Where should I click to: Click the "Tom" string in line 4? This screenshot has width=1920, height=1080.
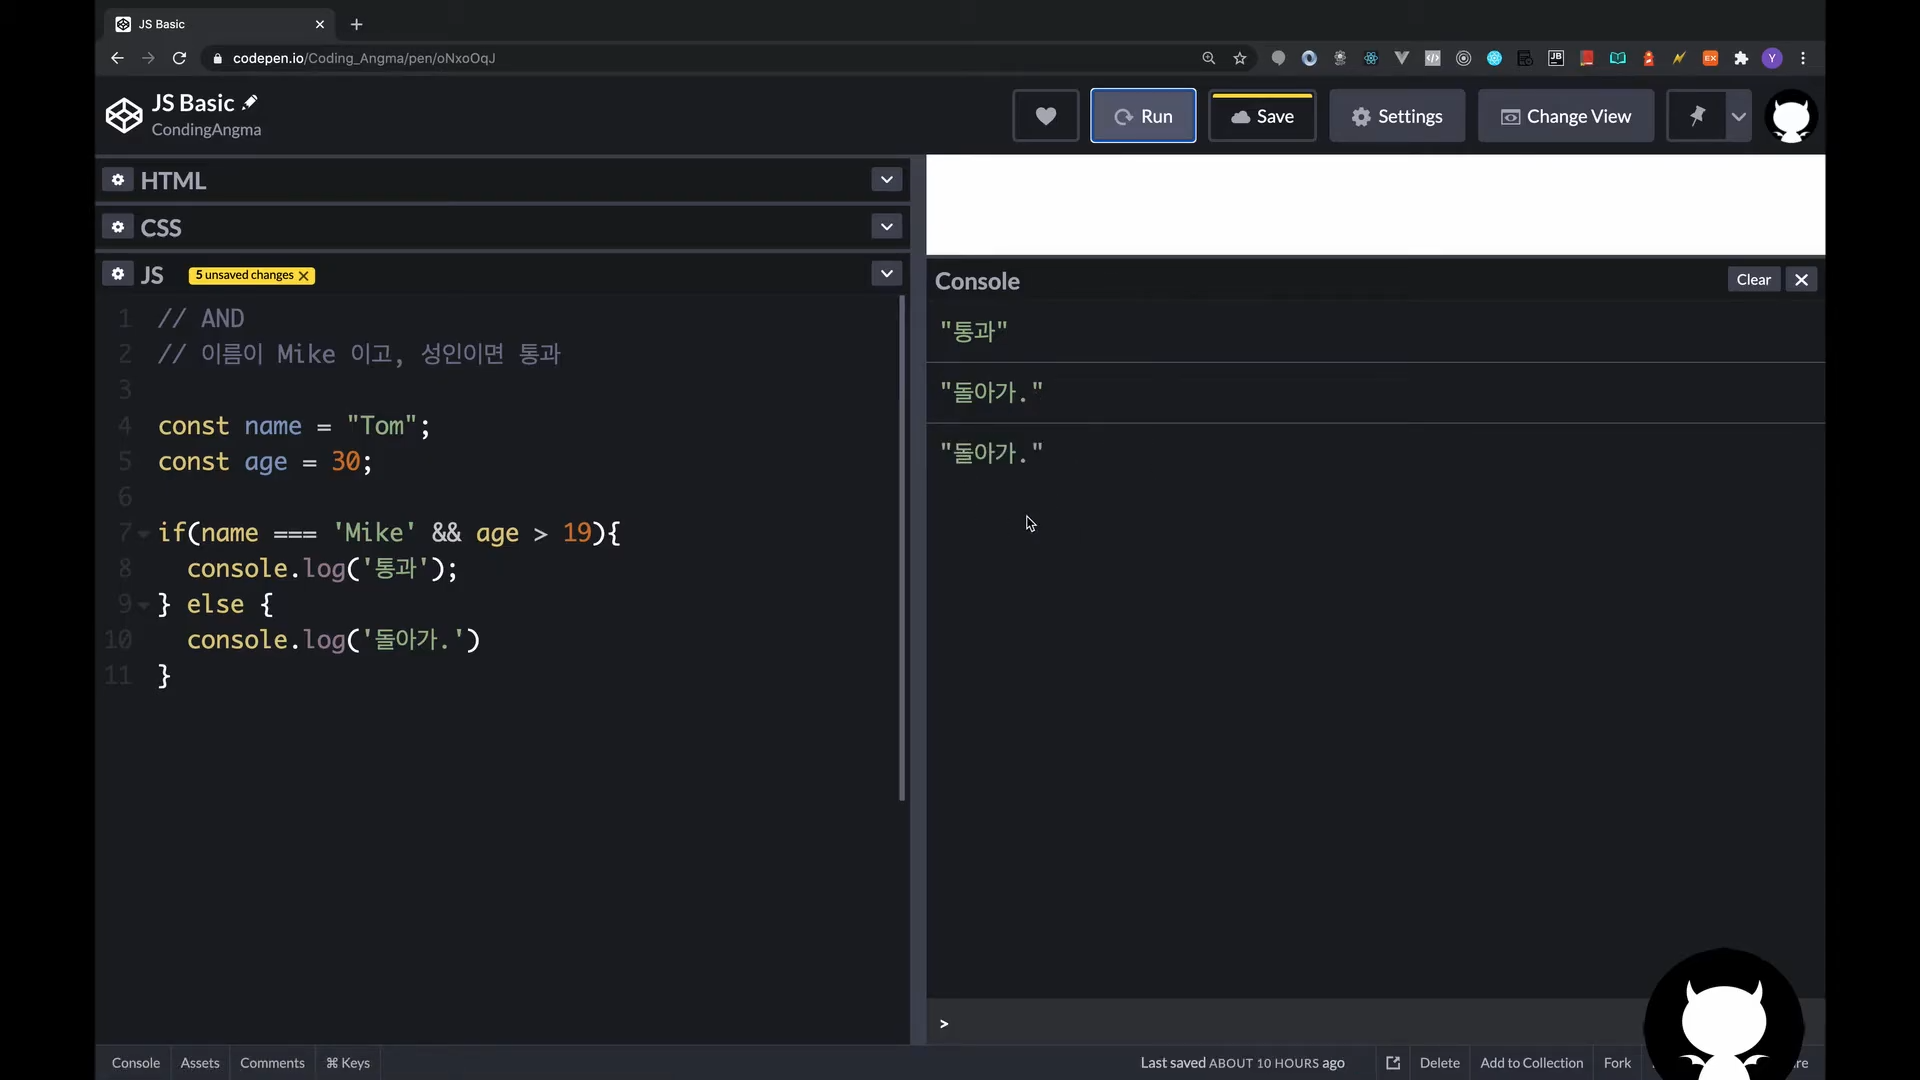point(382,426)
